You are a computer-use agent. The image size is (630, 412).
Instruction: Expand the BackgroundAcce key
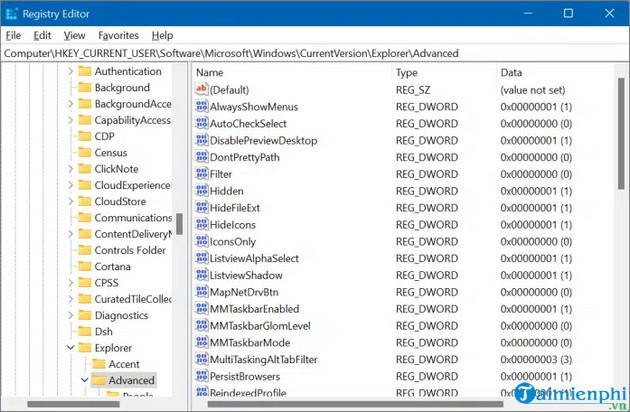click(71, 104)
